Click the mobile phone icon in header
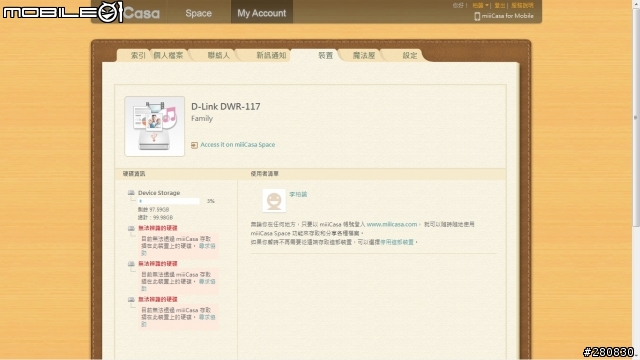The height and width of the screenshot is (360, 640). [x=477, y=16]
